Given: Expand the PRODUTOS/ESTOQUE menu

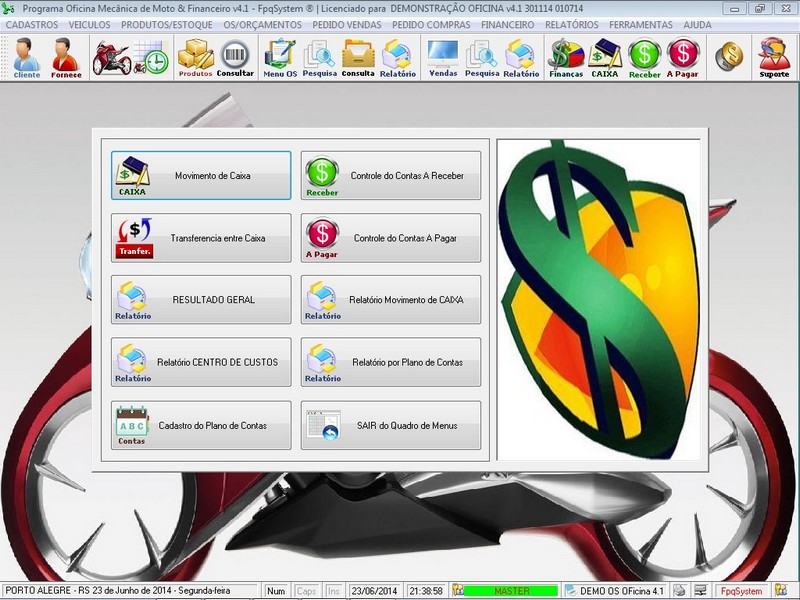Looking at the screenshot, I should [x=168, y=24].
